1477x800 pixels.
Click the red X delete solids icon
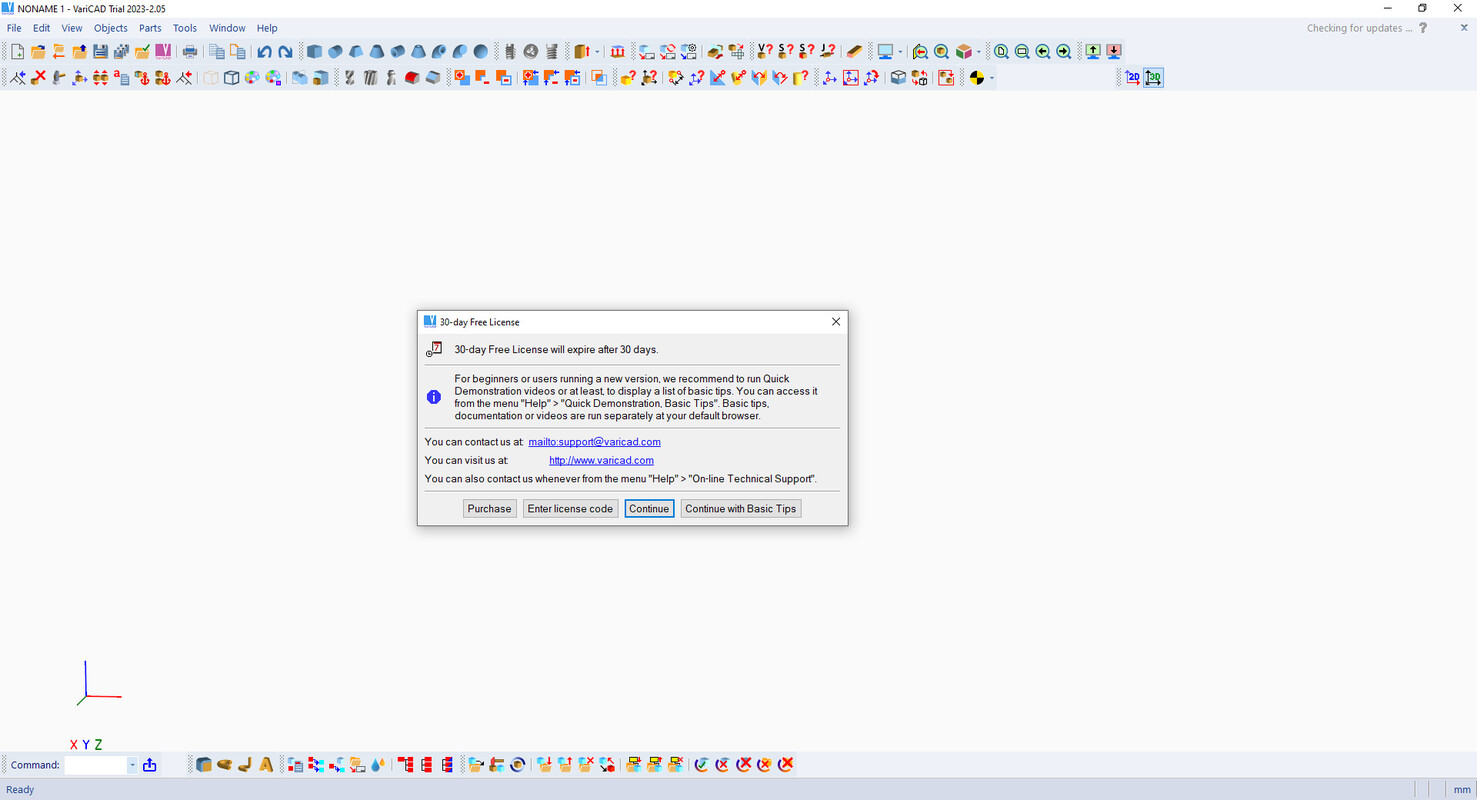pos(38,77)
